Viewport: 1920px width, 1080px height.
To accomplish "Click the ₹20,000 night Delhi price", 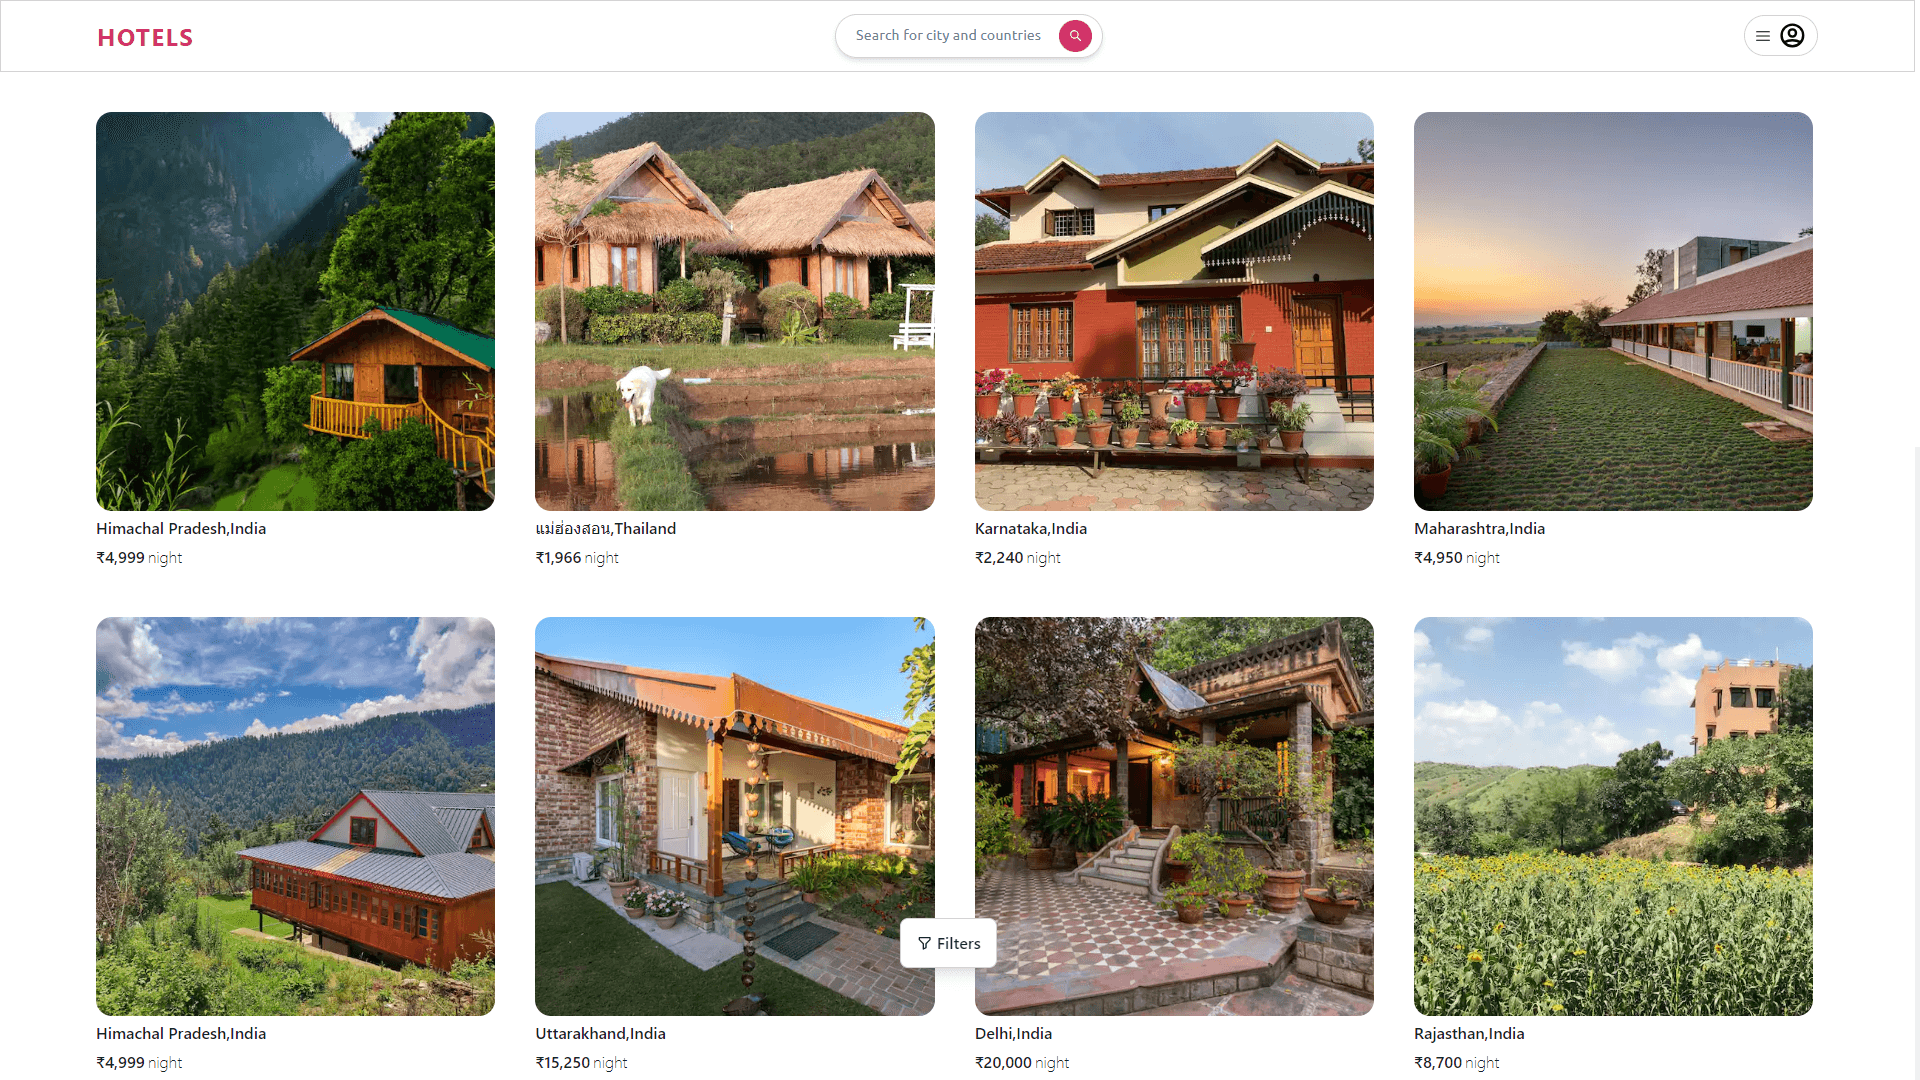I will [x=1022, y=1063].
